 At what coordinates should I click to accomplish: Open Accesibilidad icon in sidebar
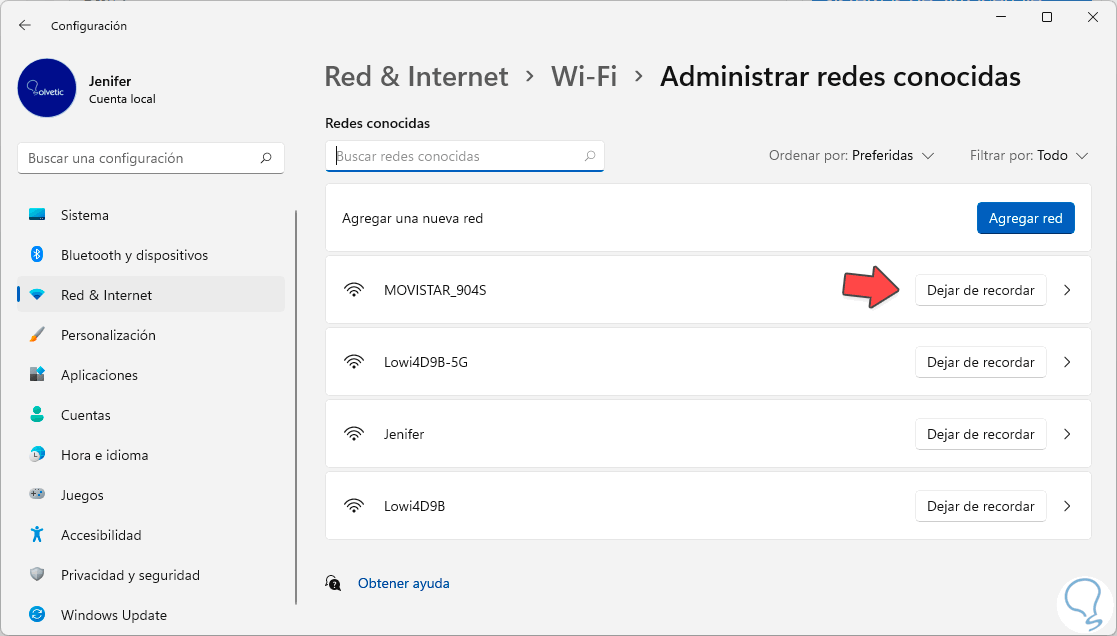(37, 535)
